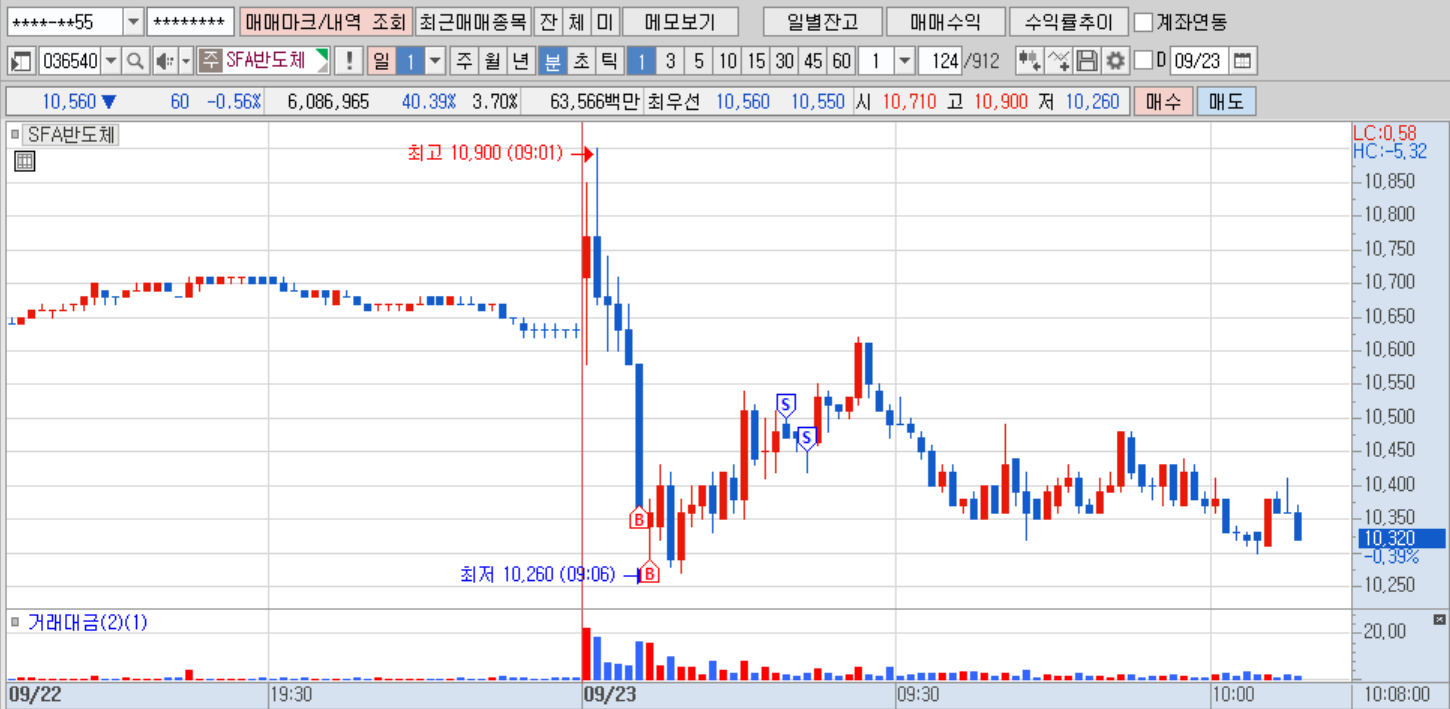Click the 최고 10,900 (09:01) label
Viewport: 1450px width, 709px height.
point(485,153)
